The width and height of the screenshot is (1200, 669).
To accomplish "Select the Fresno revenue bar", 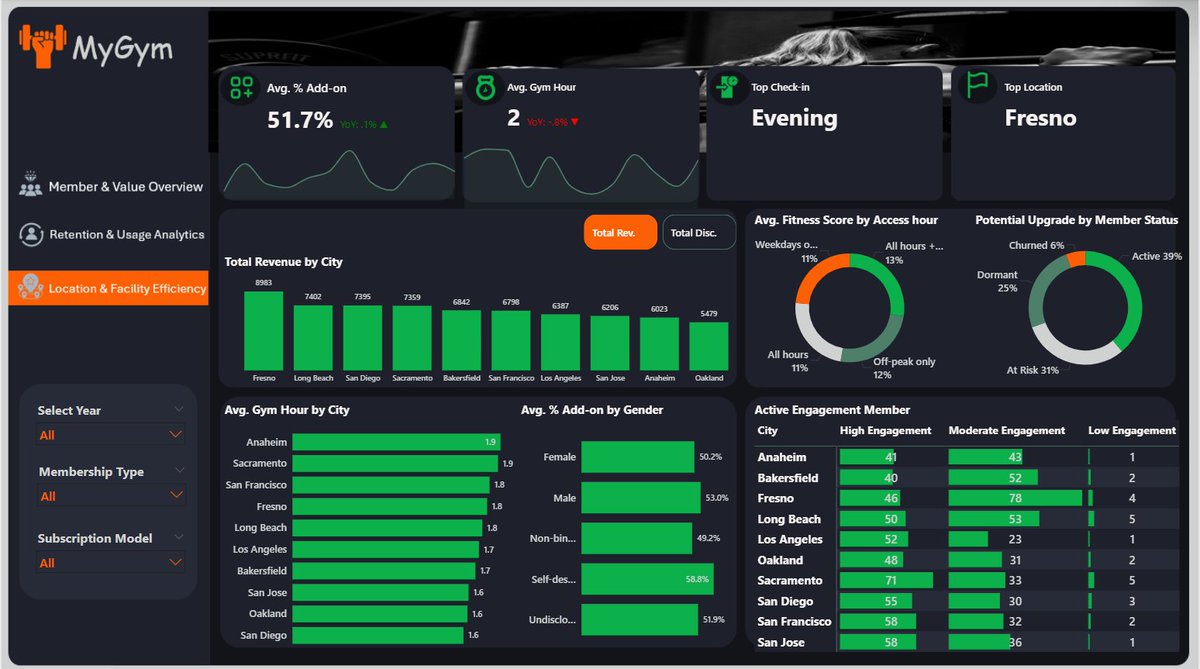I will 264,331.
